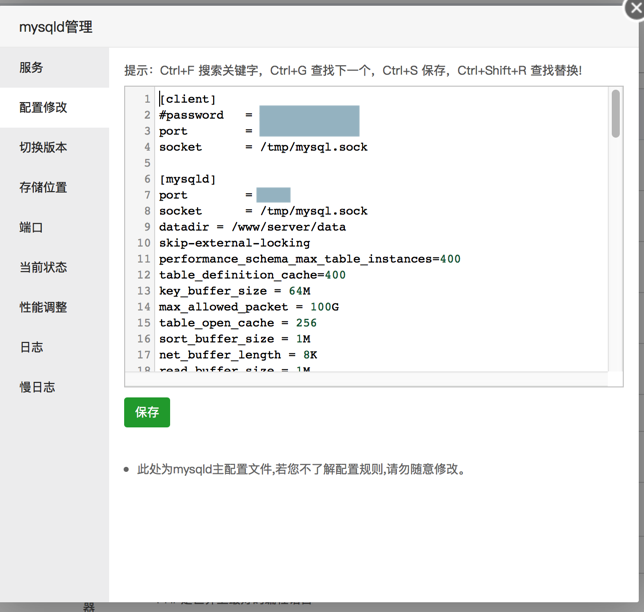Click line number 10 in gutter

144,243
